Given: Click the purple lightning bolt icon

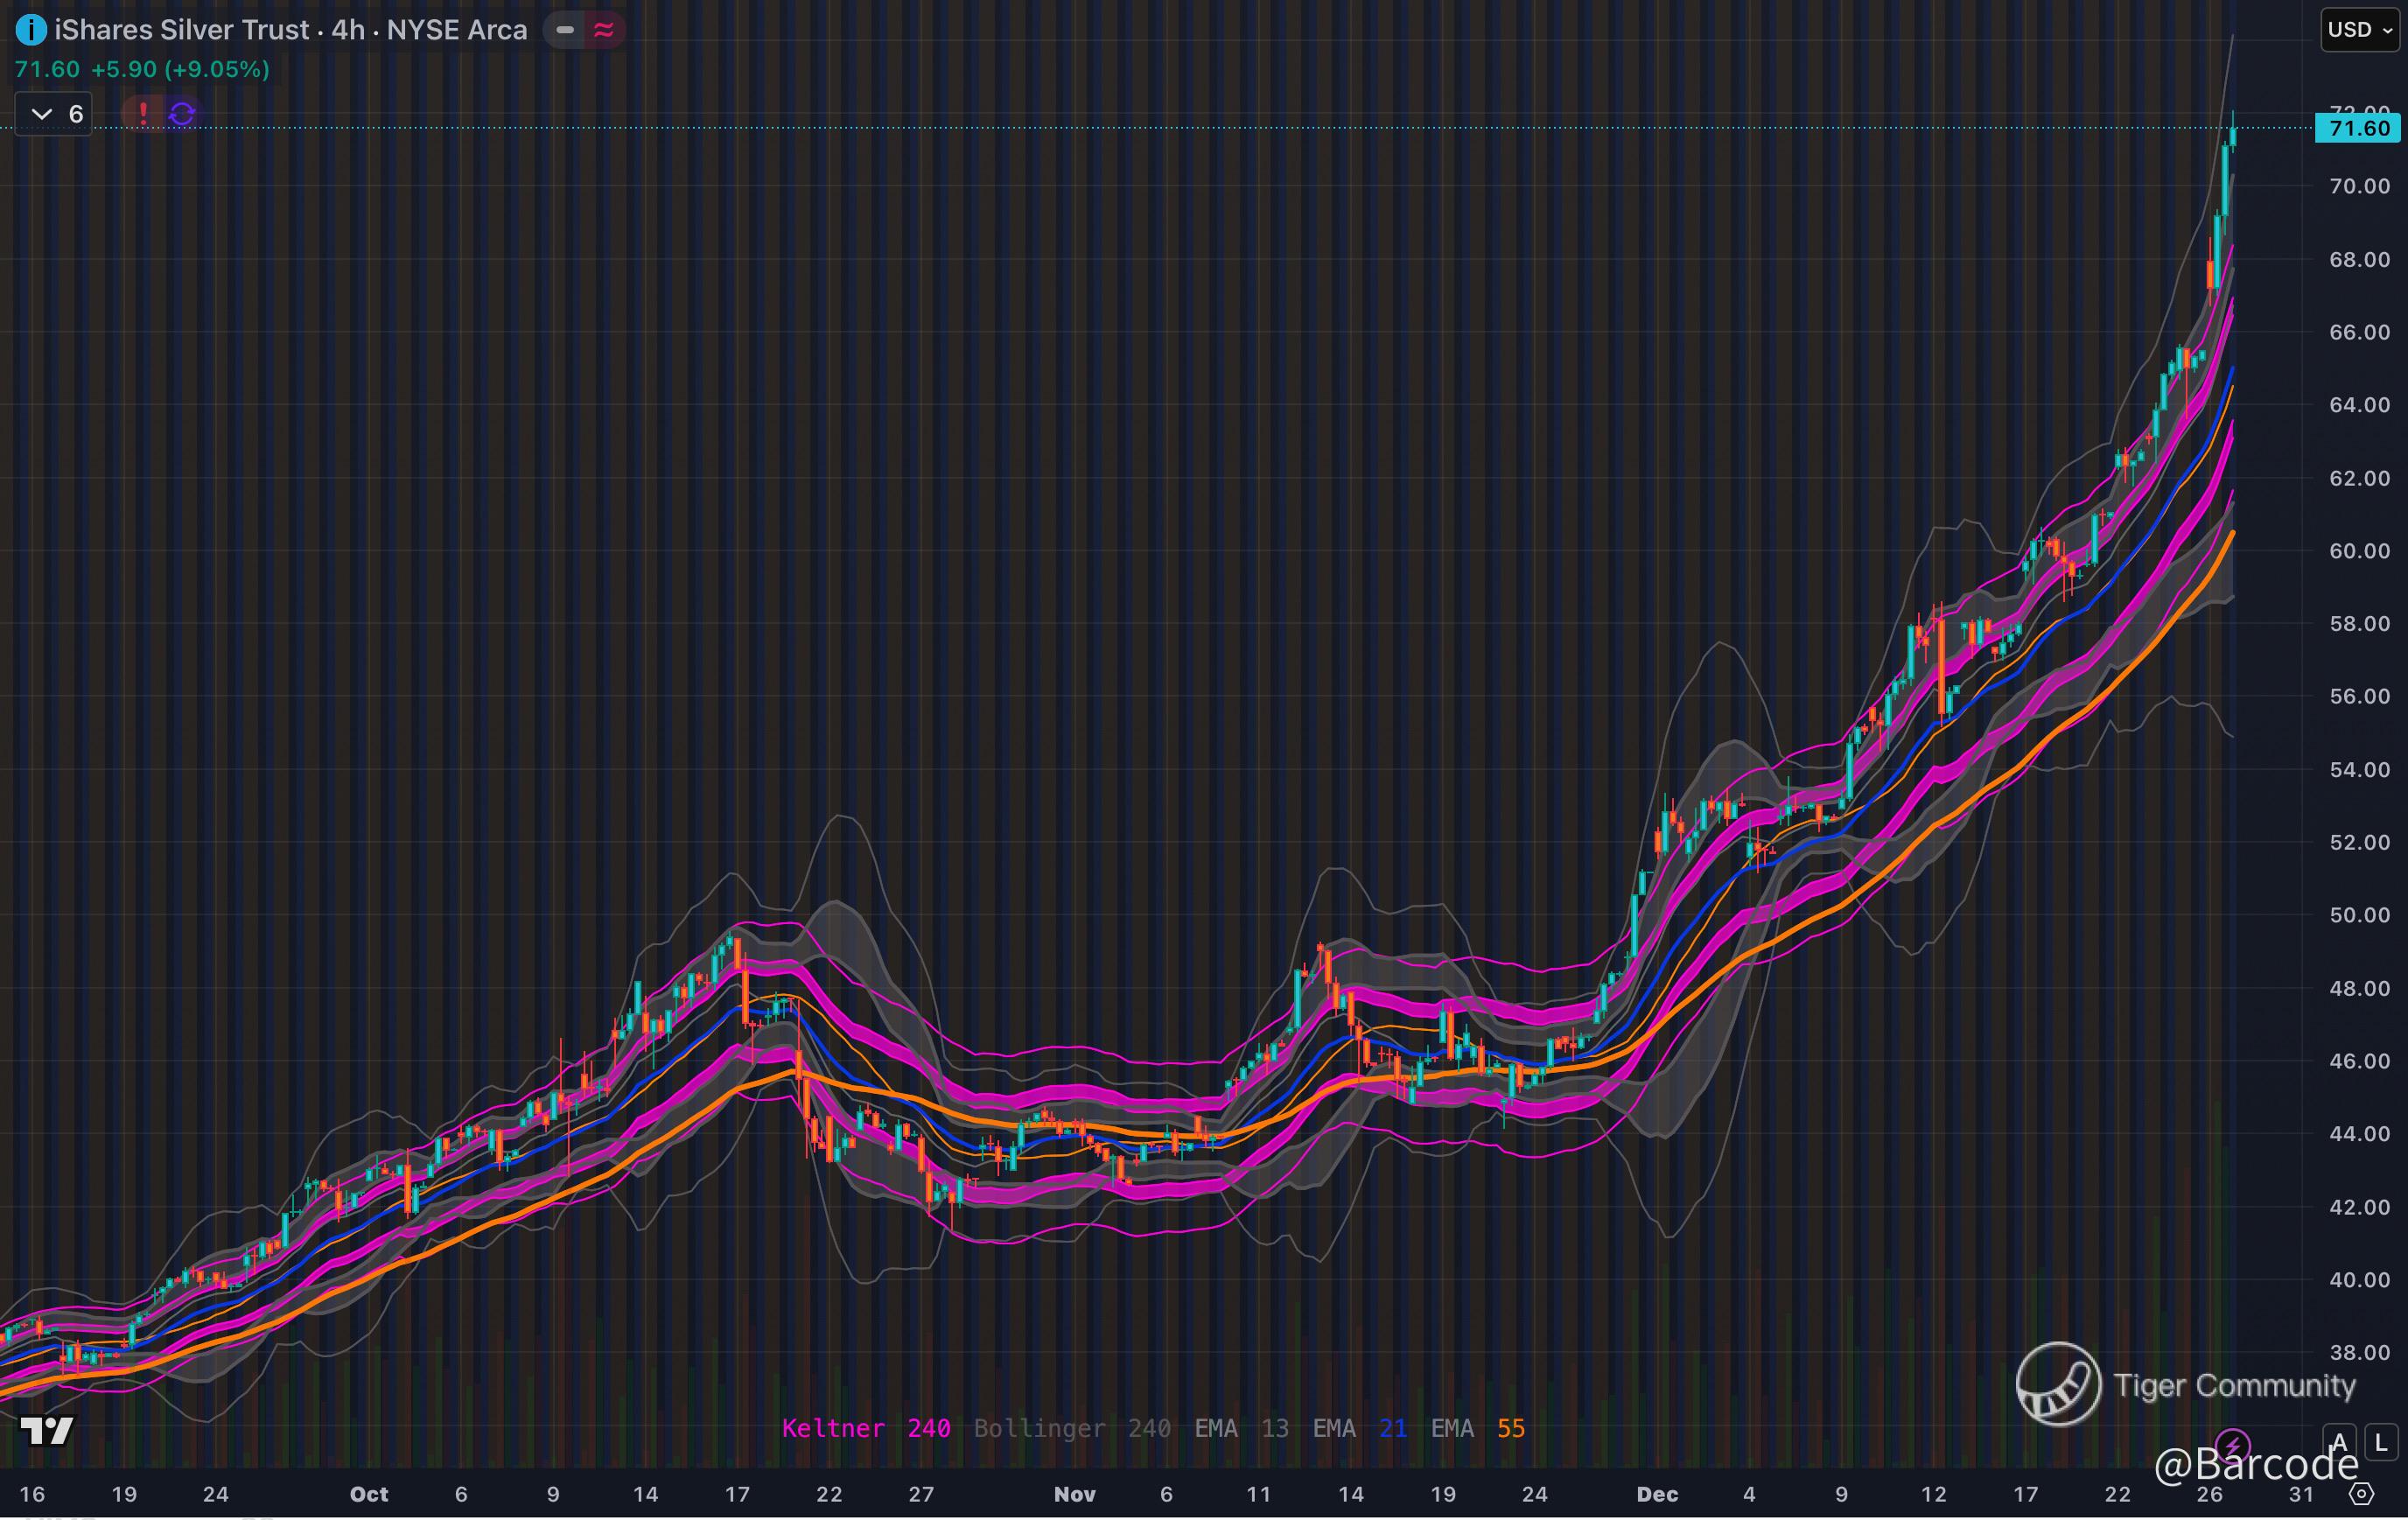Looking at the screenshot, I should 2232,1445.
